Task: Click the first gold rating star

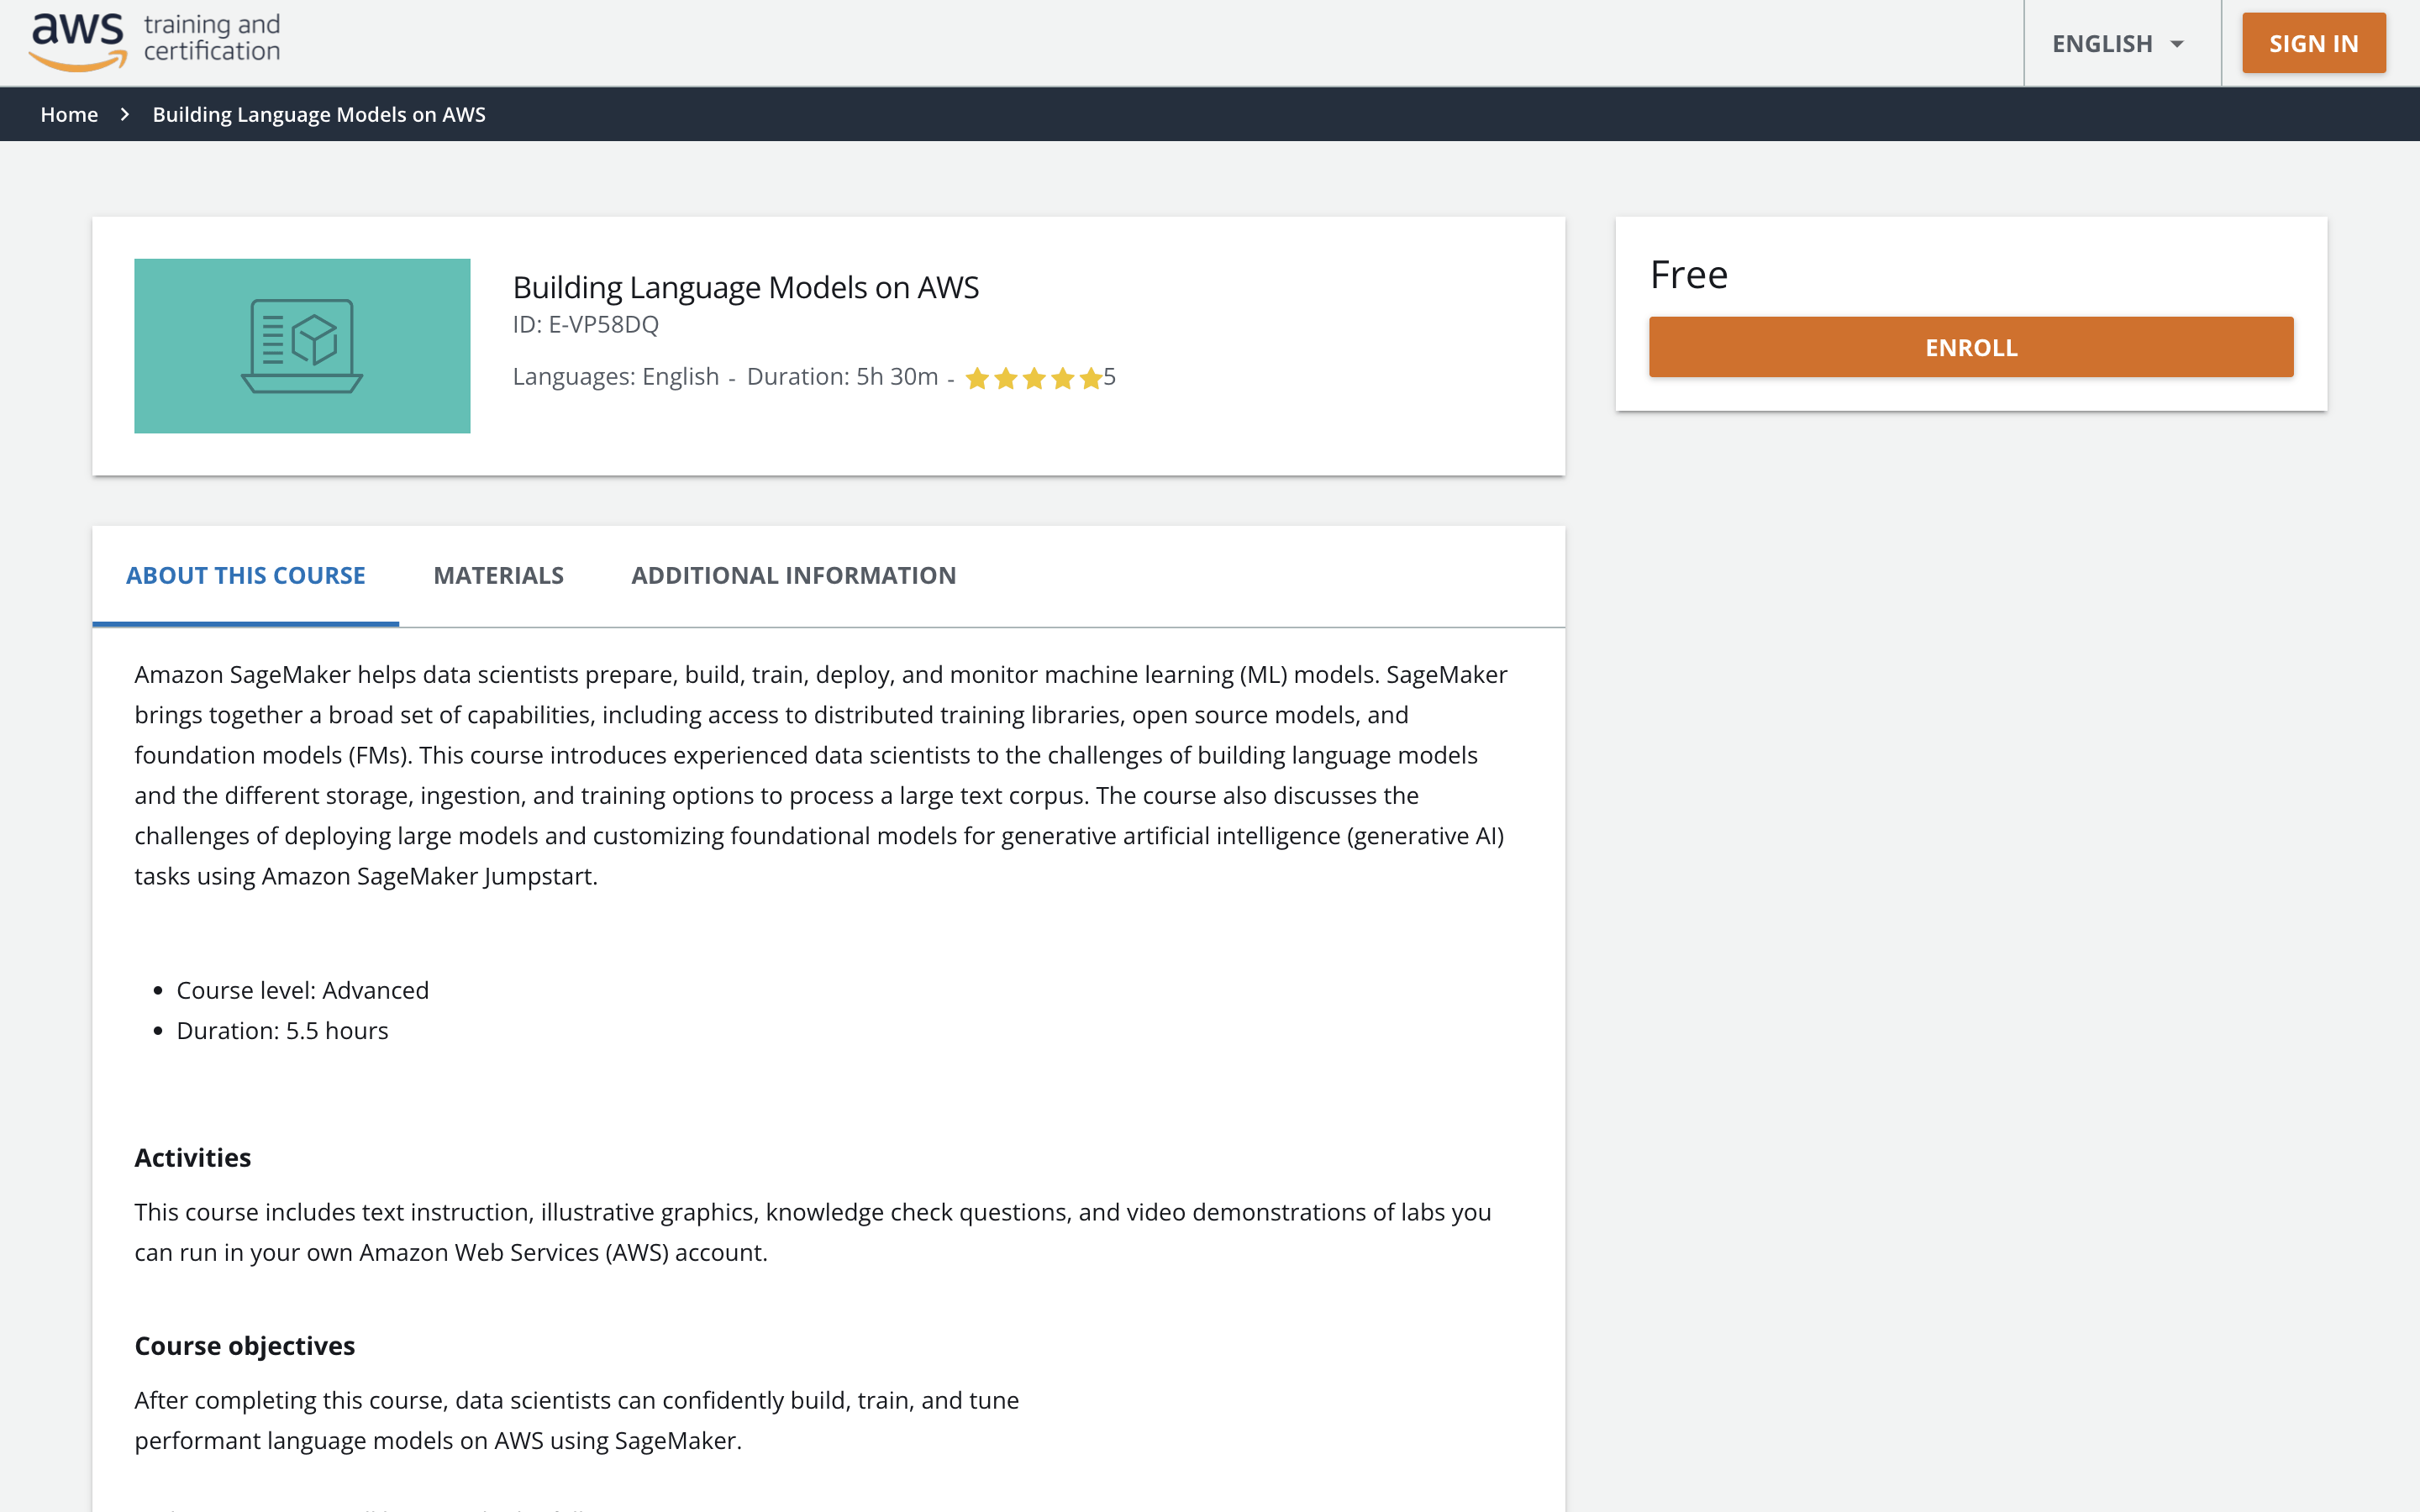Action: point(977,379)
